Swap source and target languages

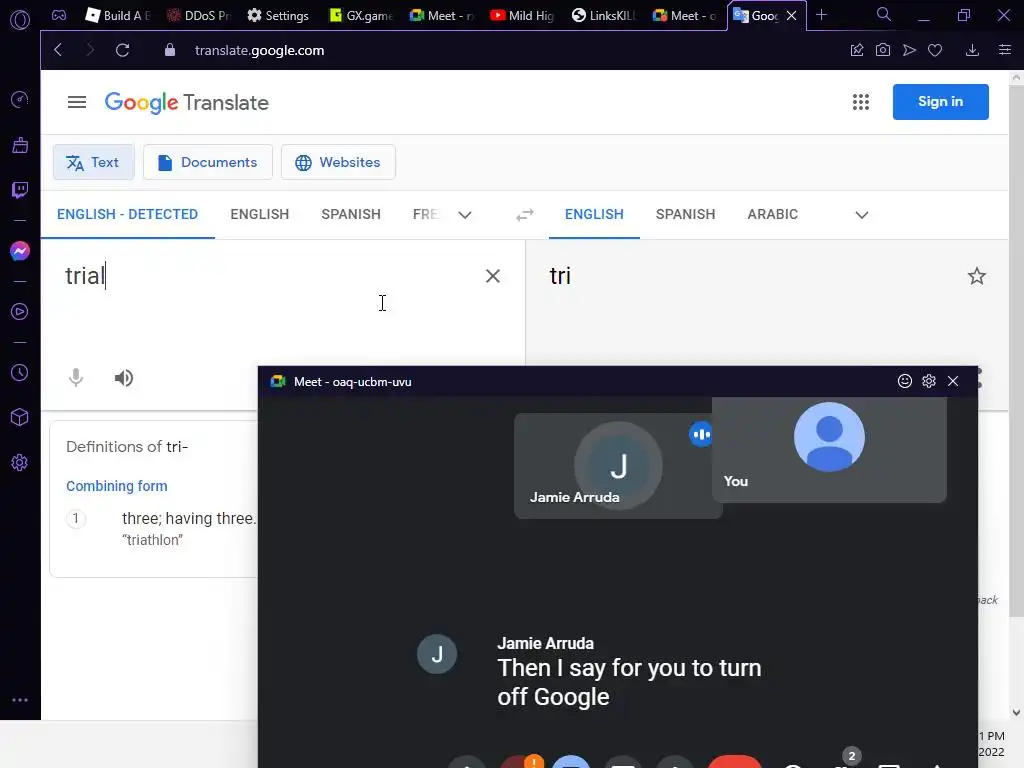pyautogui.click(x=524, y=214)
